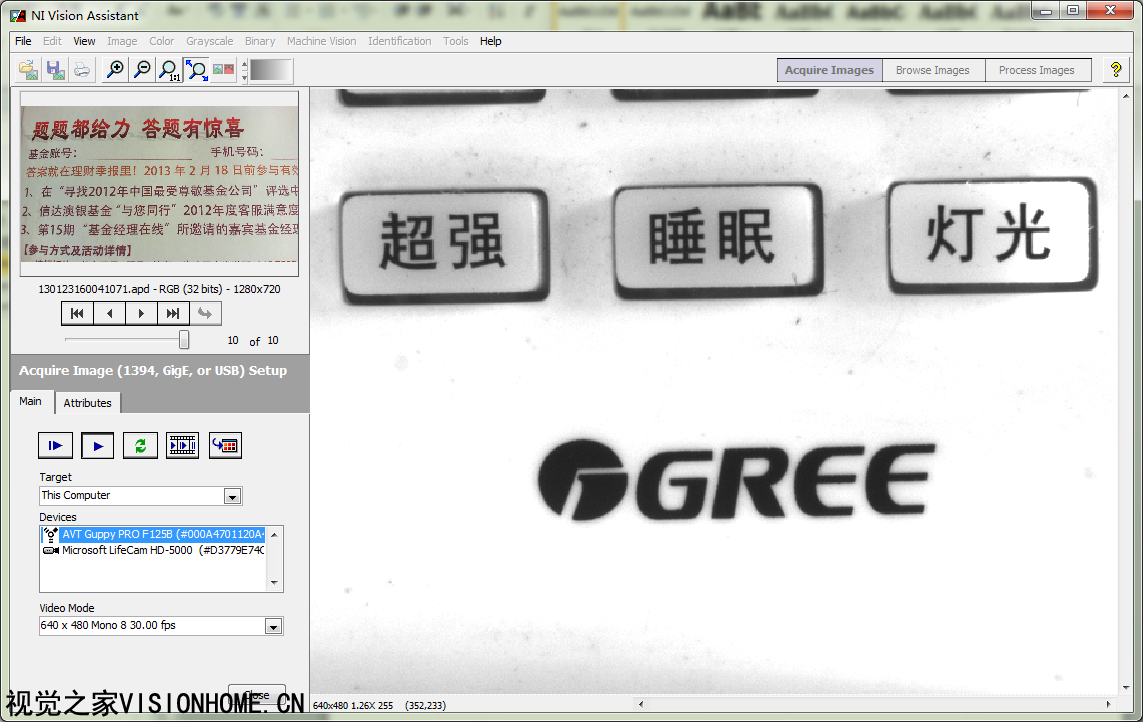The image size is (1143, 722).
Task: Jump to last image in browser
Action: (x=173, y=314)
